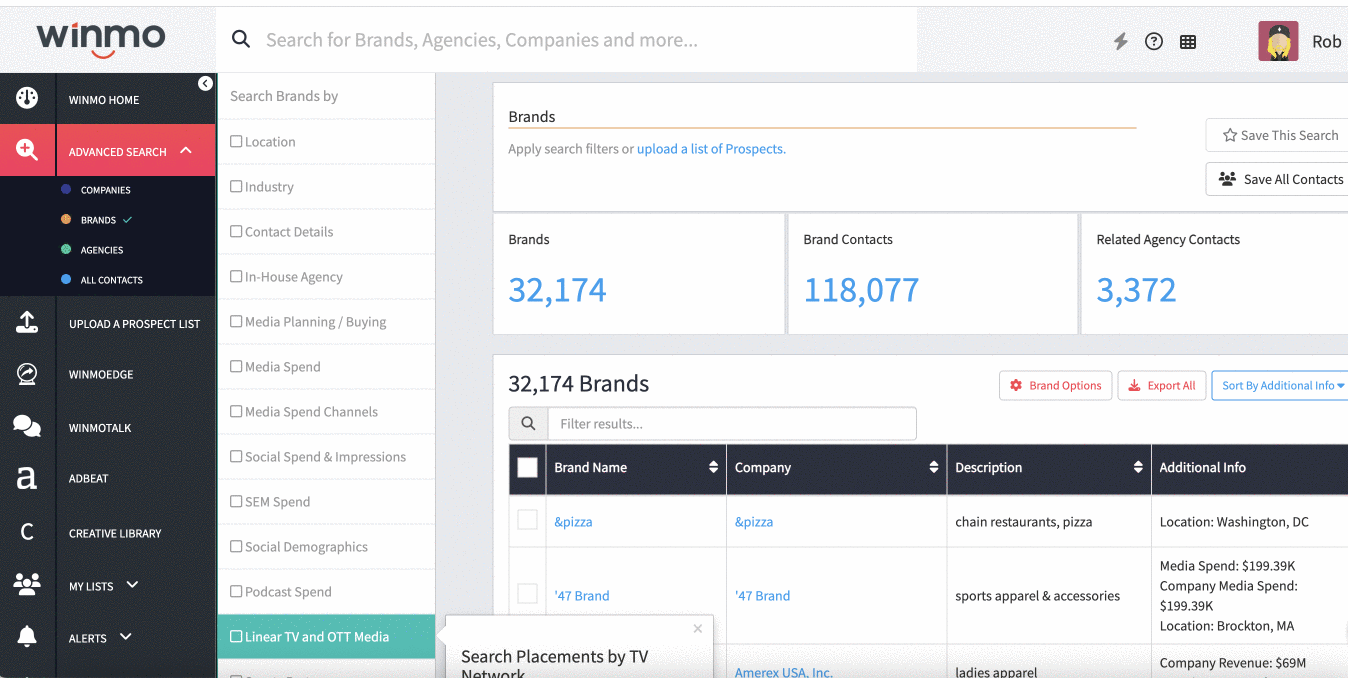1348x678 pixels.
Task: Check the Linear TV and OTT Media checkbox
Action: point(236,636)
